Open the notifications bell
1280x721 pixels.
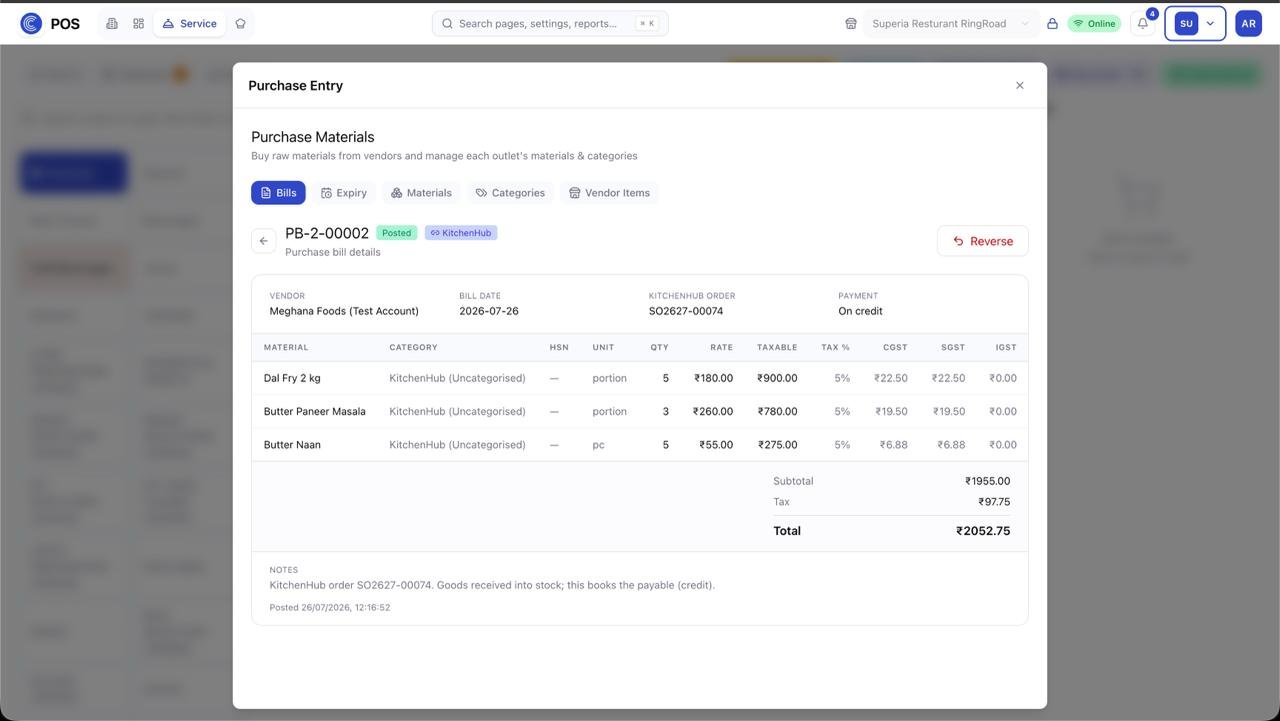[1143, 23]
